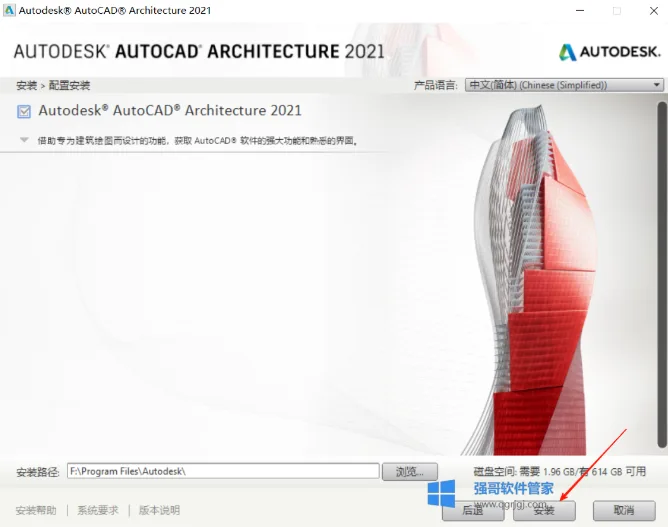This screenshot has height=527, width=668.
Task: Click the Autodesk logo in the header
Action: 610,52
